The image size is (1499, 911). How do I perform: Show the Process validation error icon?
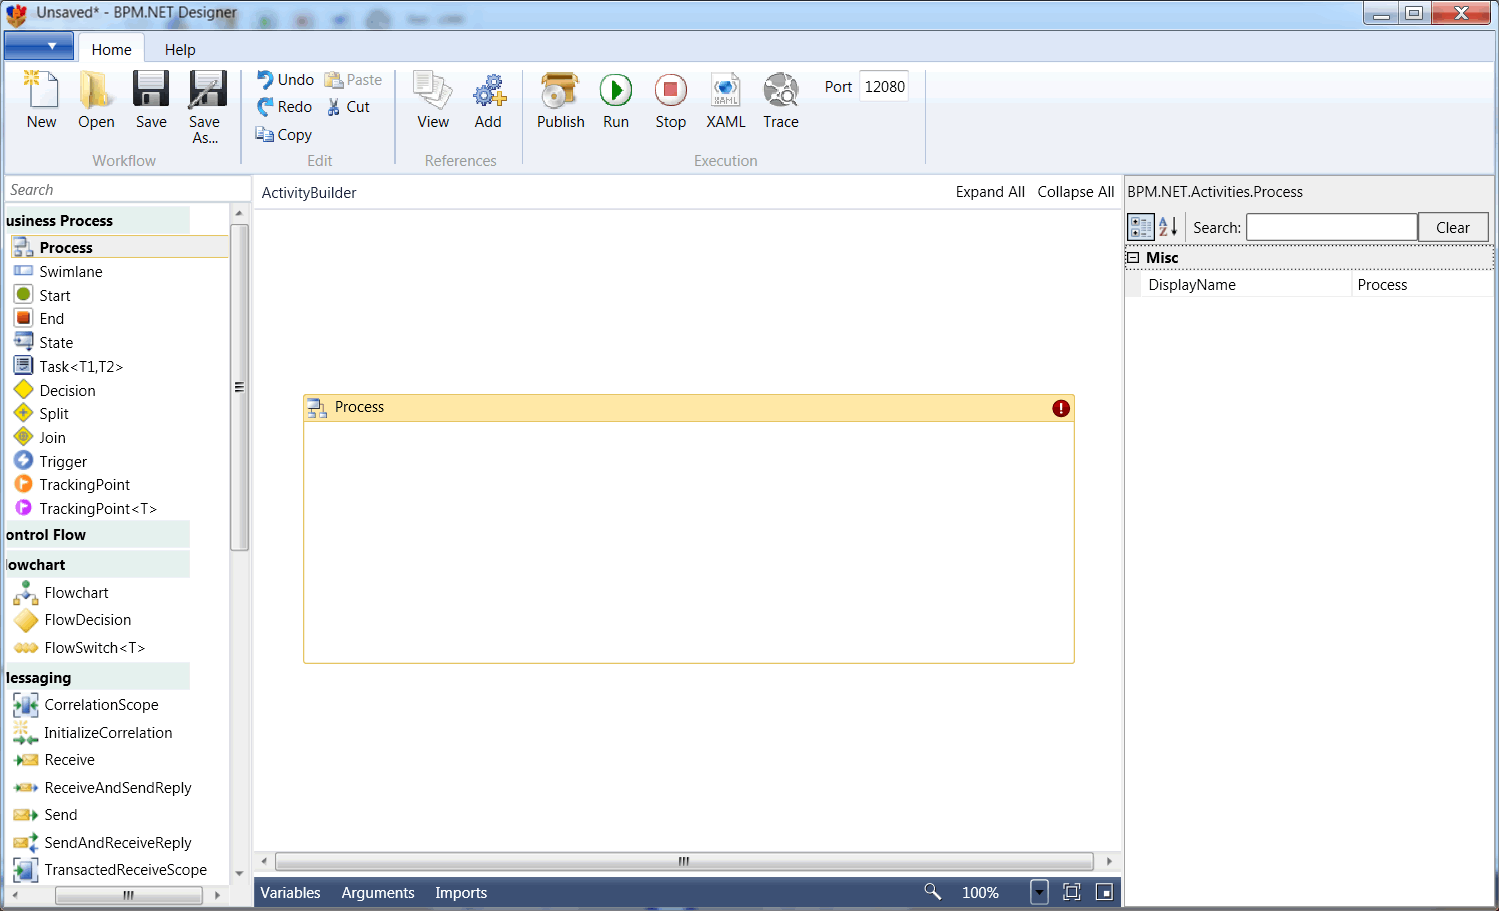[1061, 408]
